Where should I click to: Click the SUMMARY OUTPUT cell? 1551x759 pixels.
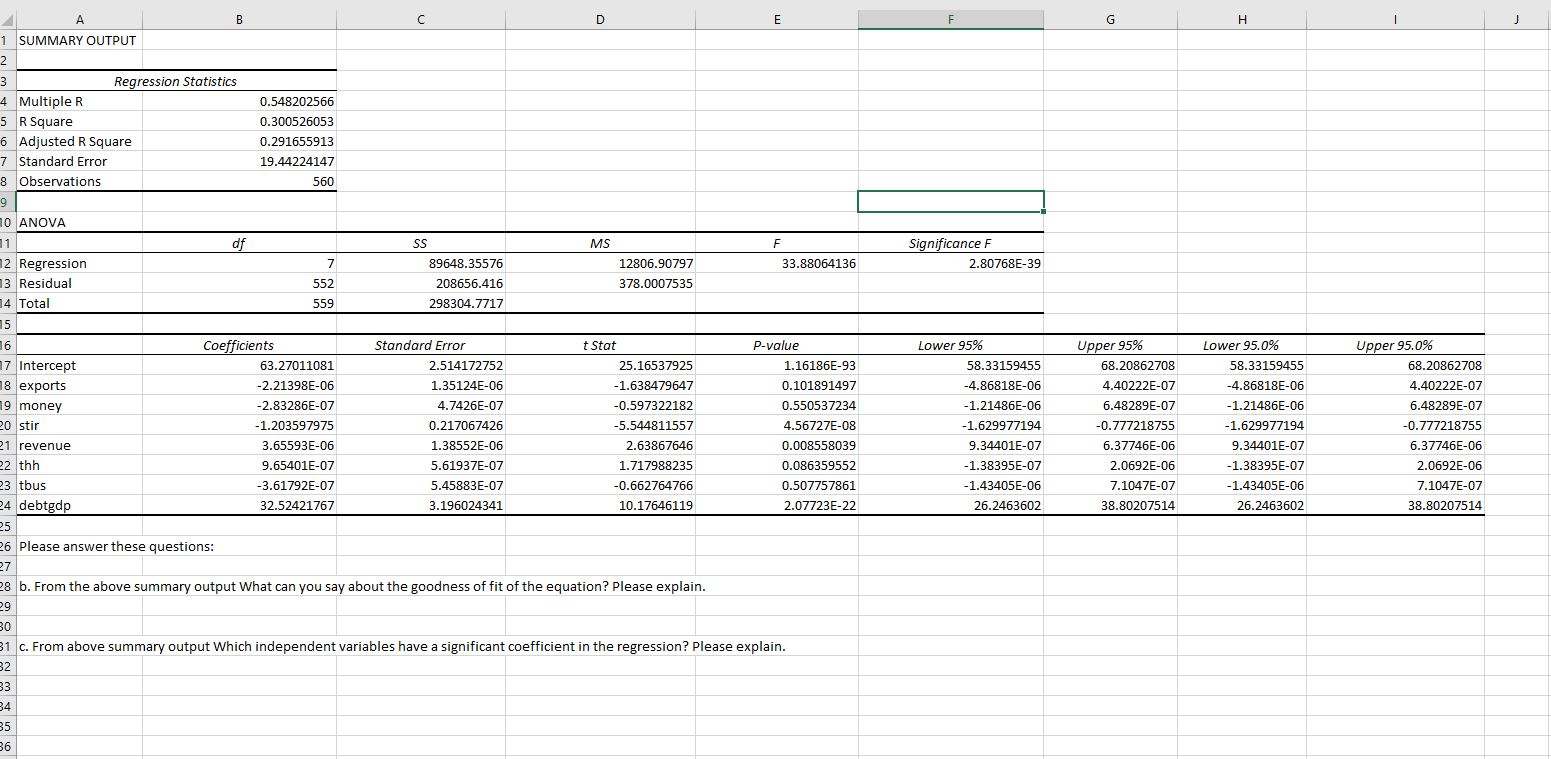point(78,40)
